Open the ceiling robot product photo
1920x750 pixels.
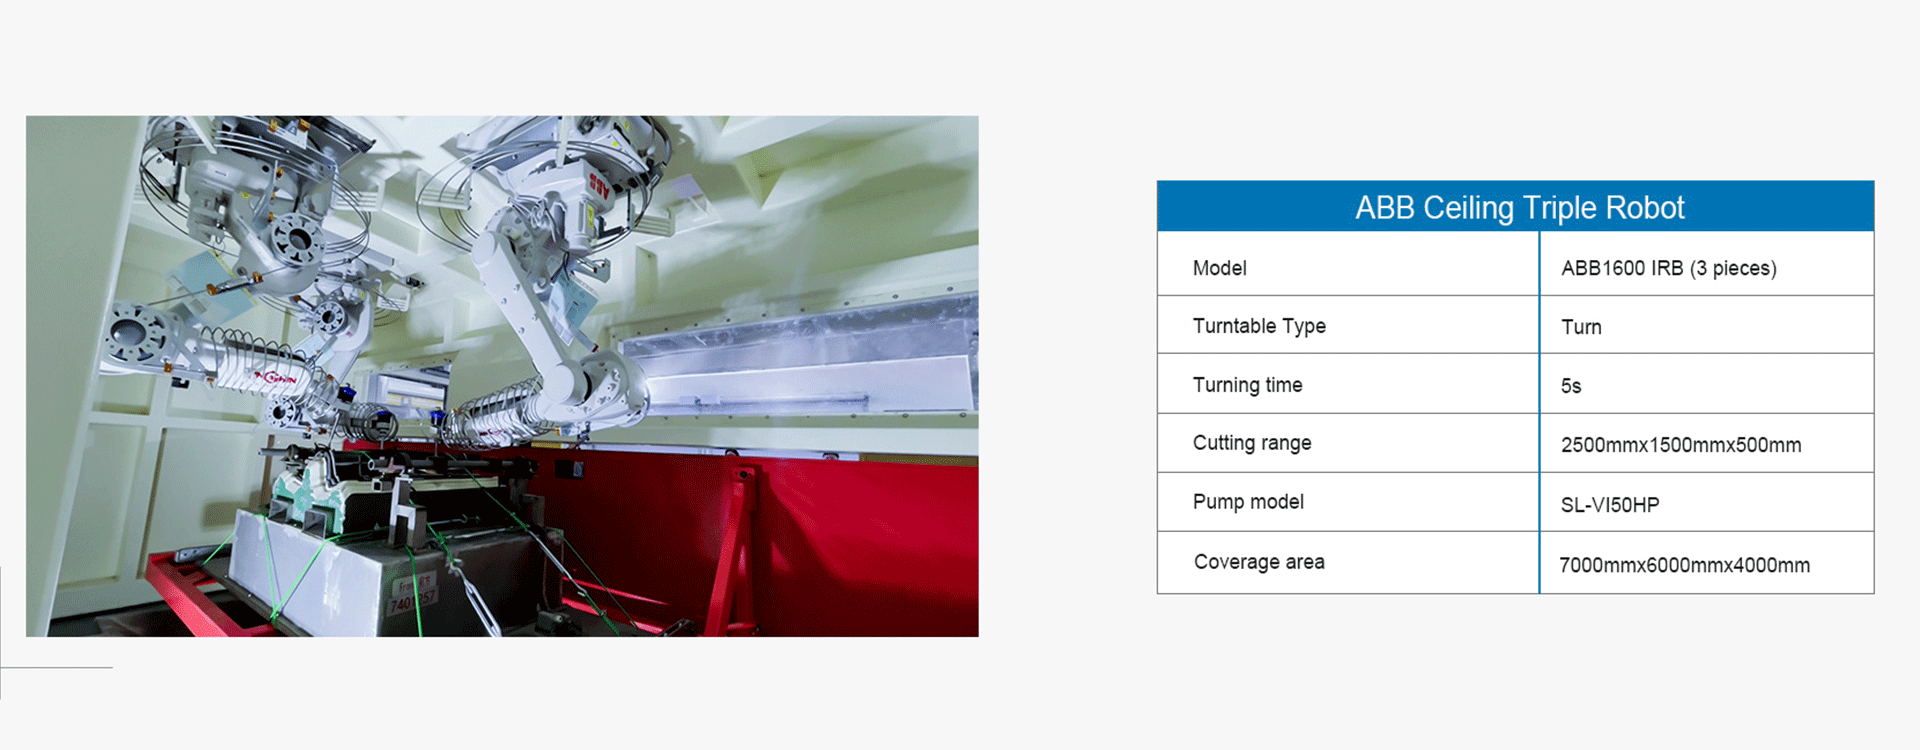point(502,376)
